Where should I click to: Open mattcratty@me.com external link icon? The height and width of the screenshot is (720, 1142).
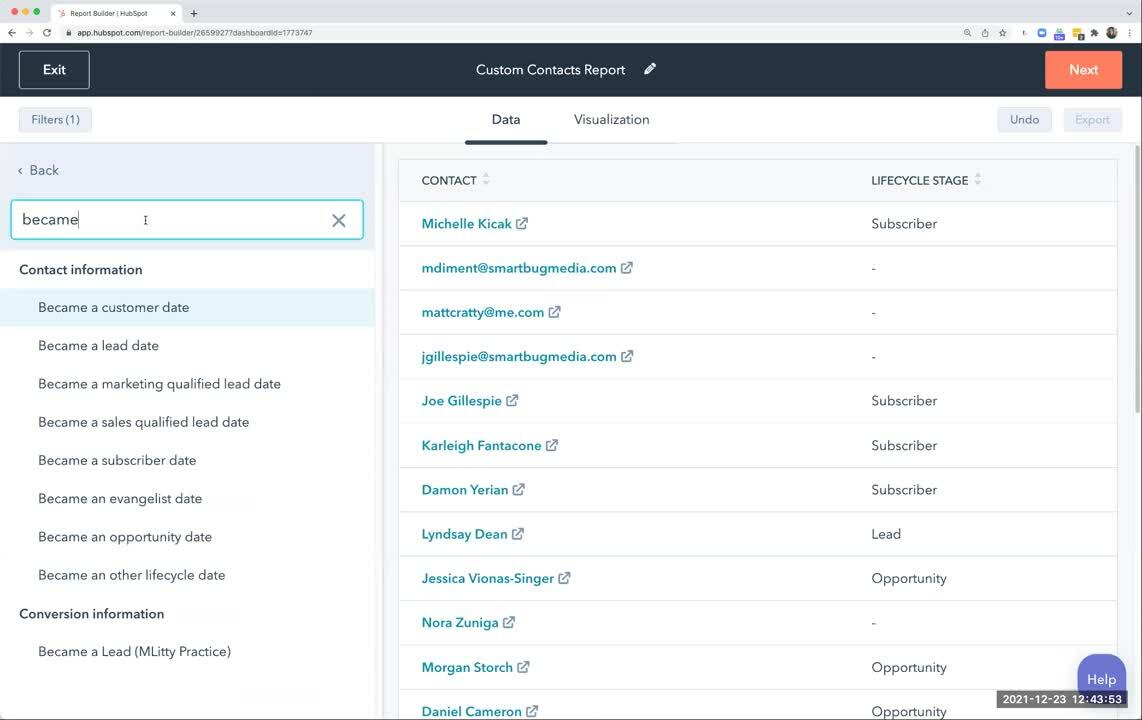pos(554,312)
